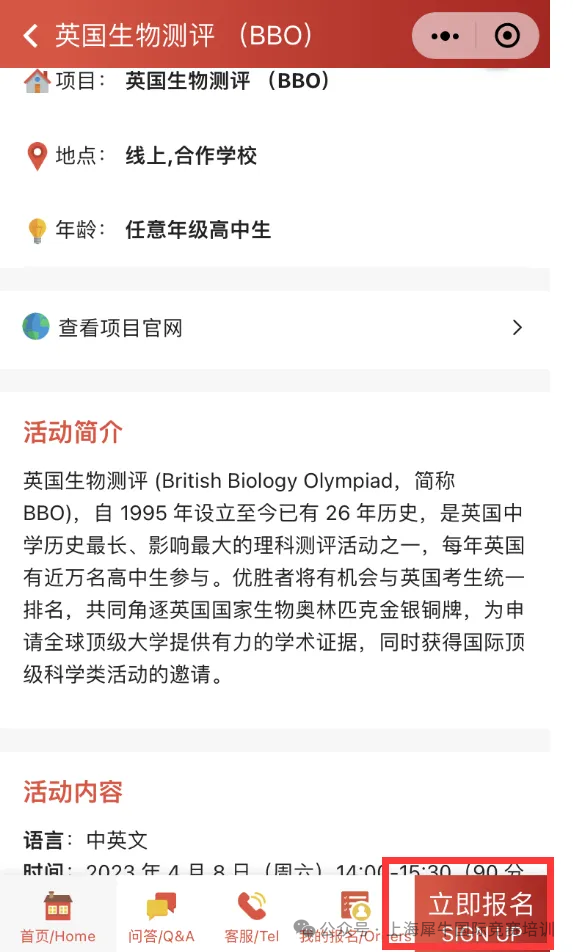573x952 pixels.
Task: Click the globe icon for official site
Action: pos(36,327)
